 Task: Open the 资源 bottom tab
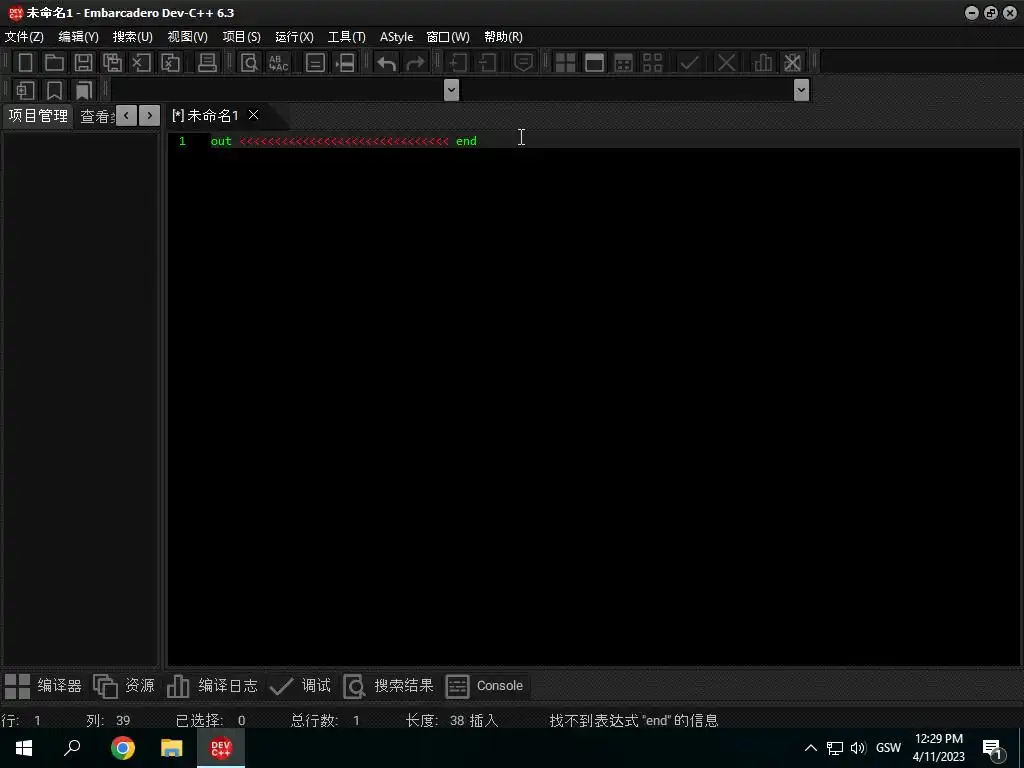(124, 686)
